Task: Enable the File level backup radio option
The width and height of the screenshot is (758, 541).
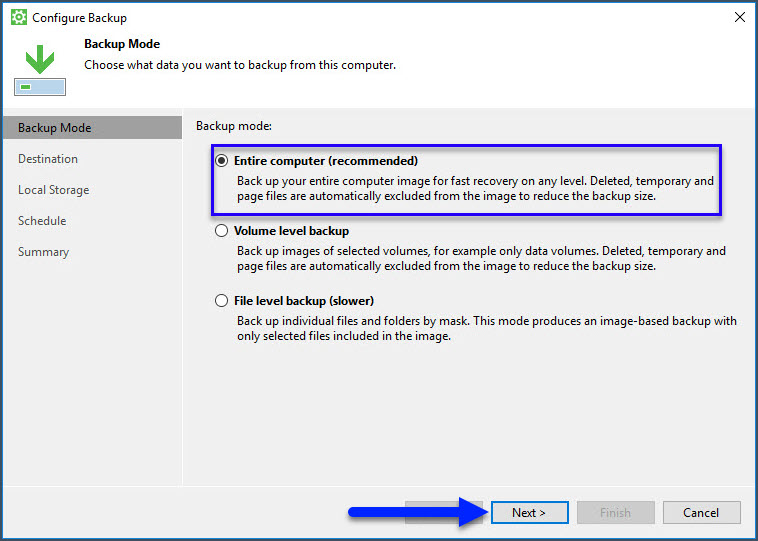Action: (x=222, y=301)
